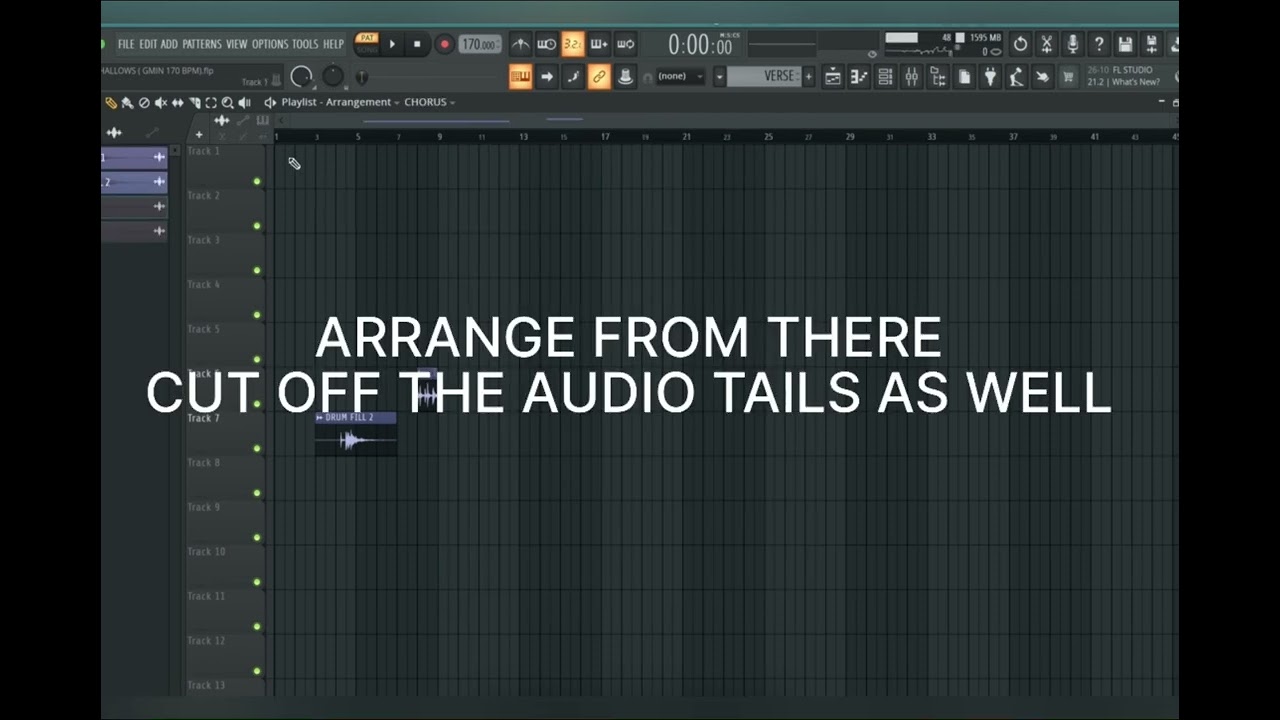Select the Delete tool in playlist toolbar

point(144,103)
